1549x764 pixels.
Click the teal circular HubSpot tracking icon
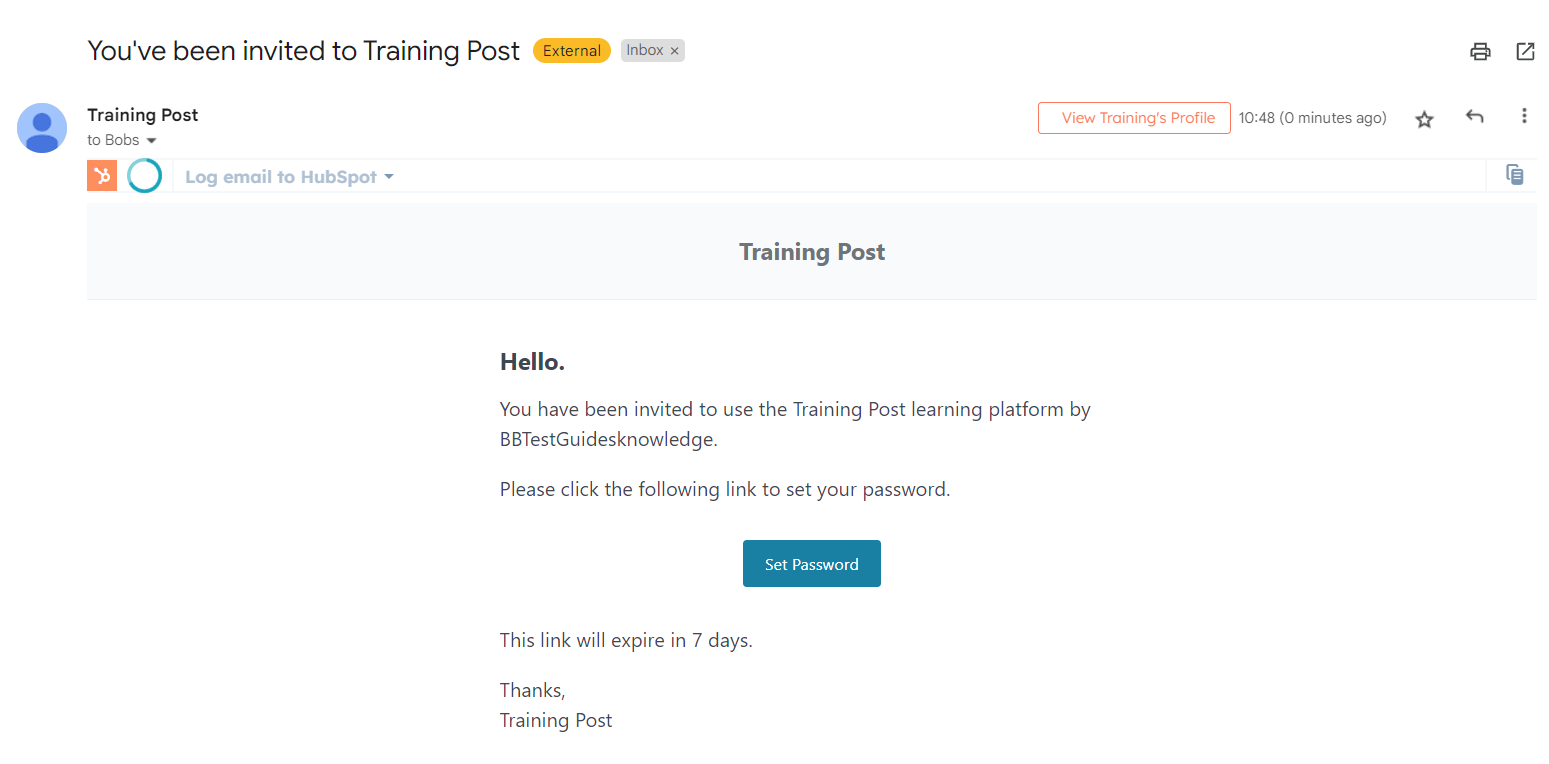(x=145, y=176)
